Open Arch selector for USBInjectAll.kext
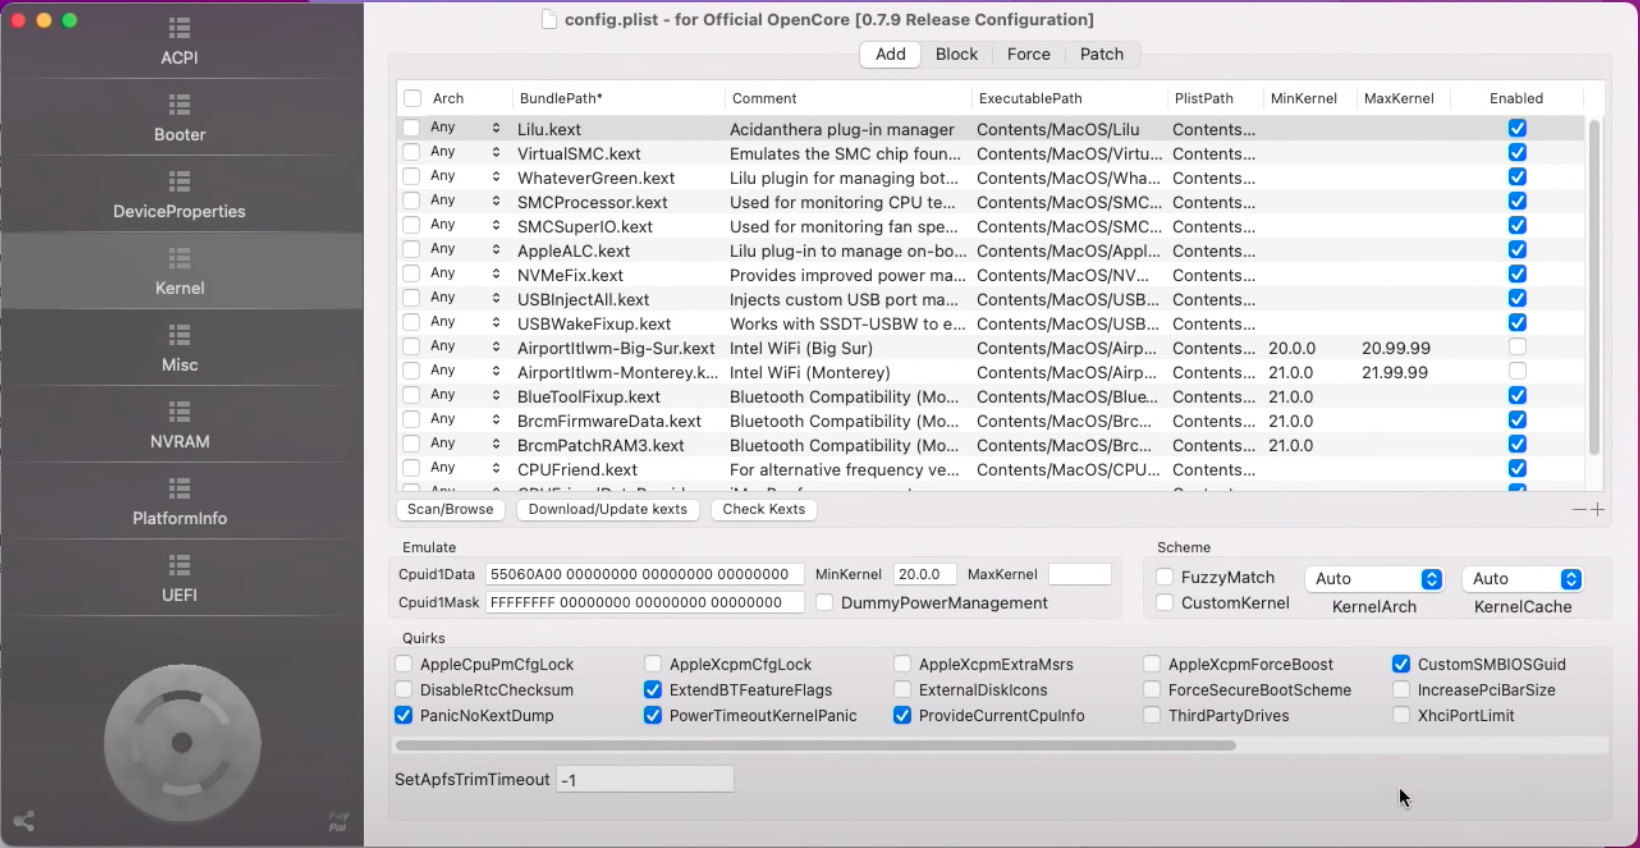1640x848 pixels. 466,298
